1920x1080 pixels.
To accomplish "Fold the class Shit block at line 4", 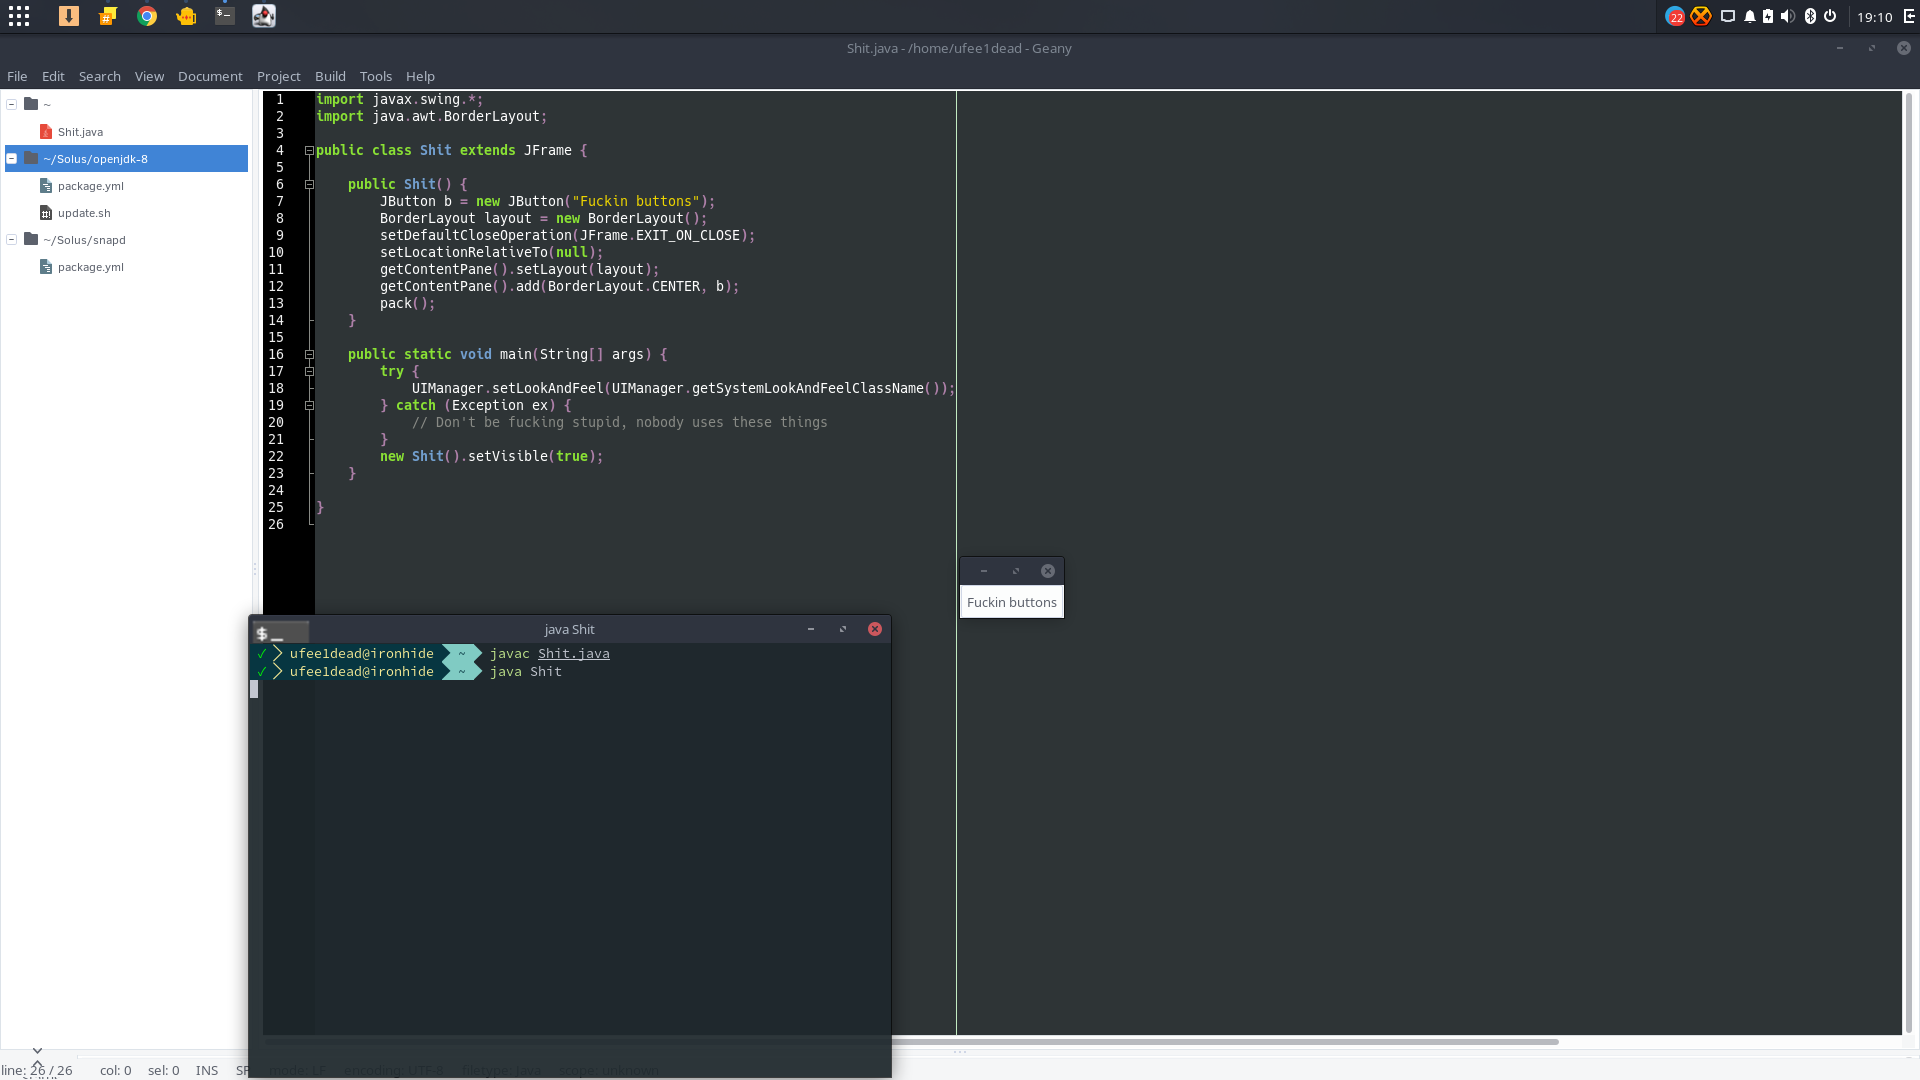I will (309, 150).
